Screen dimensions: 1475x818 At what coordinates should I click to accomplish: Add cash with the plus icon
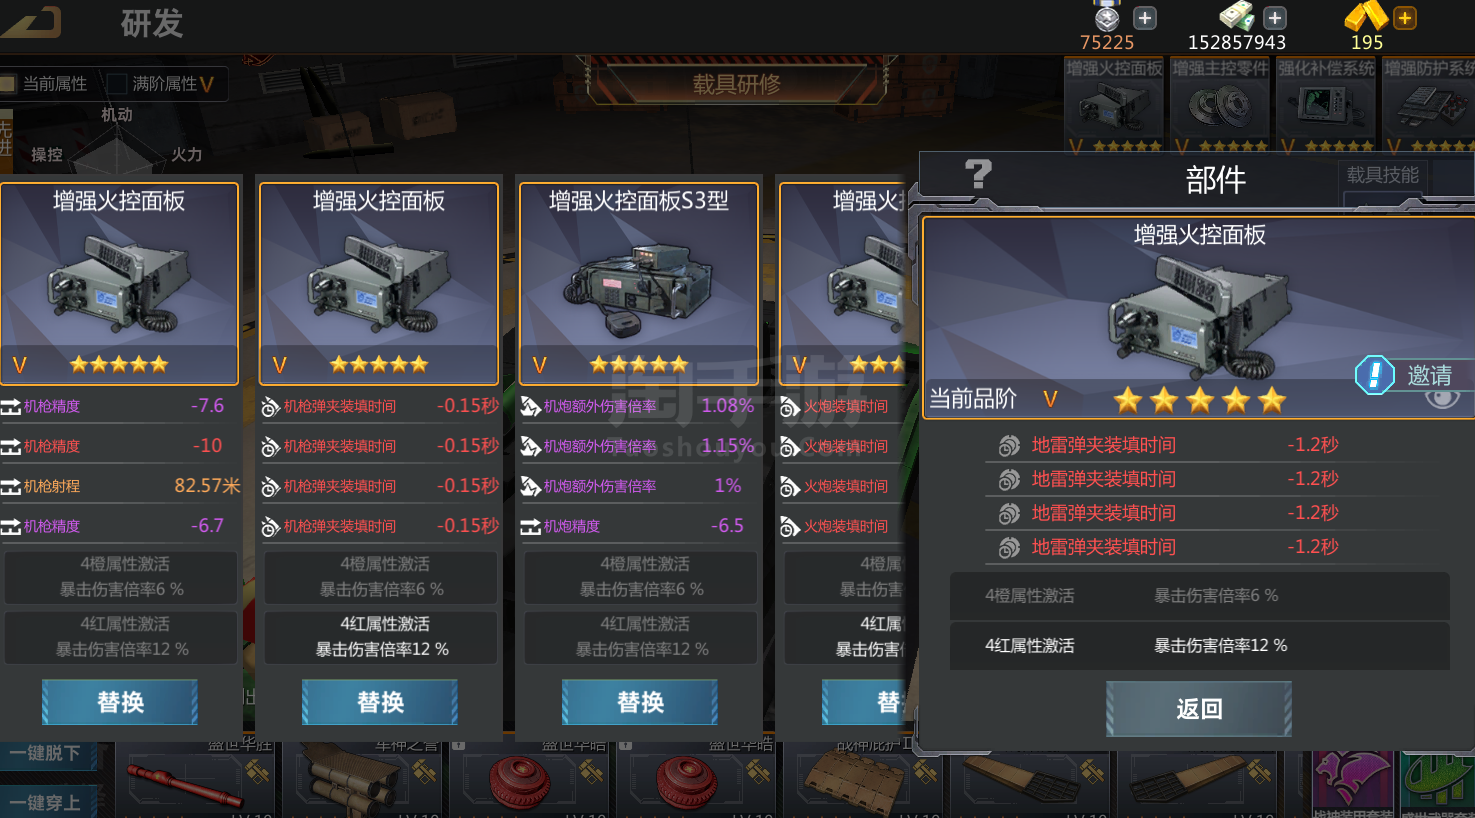tap(1274, 18)
